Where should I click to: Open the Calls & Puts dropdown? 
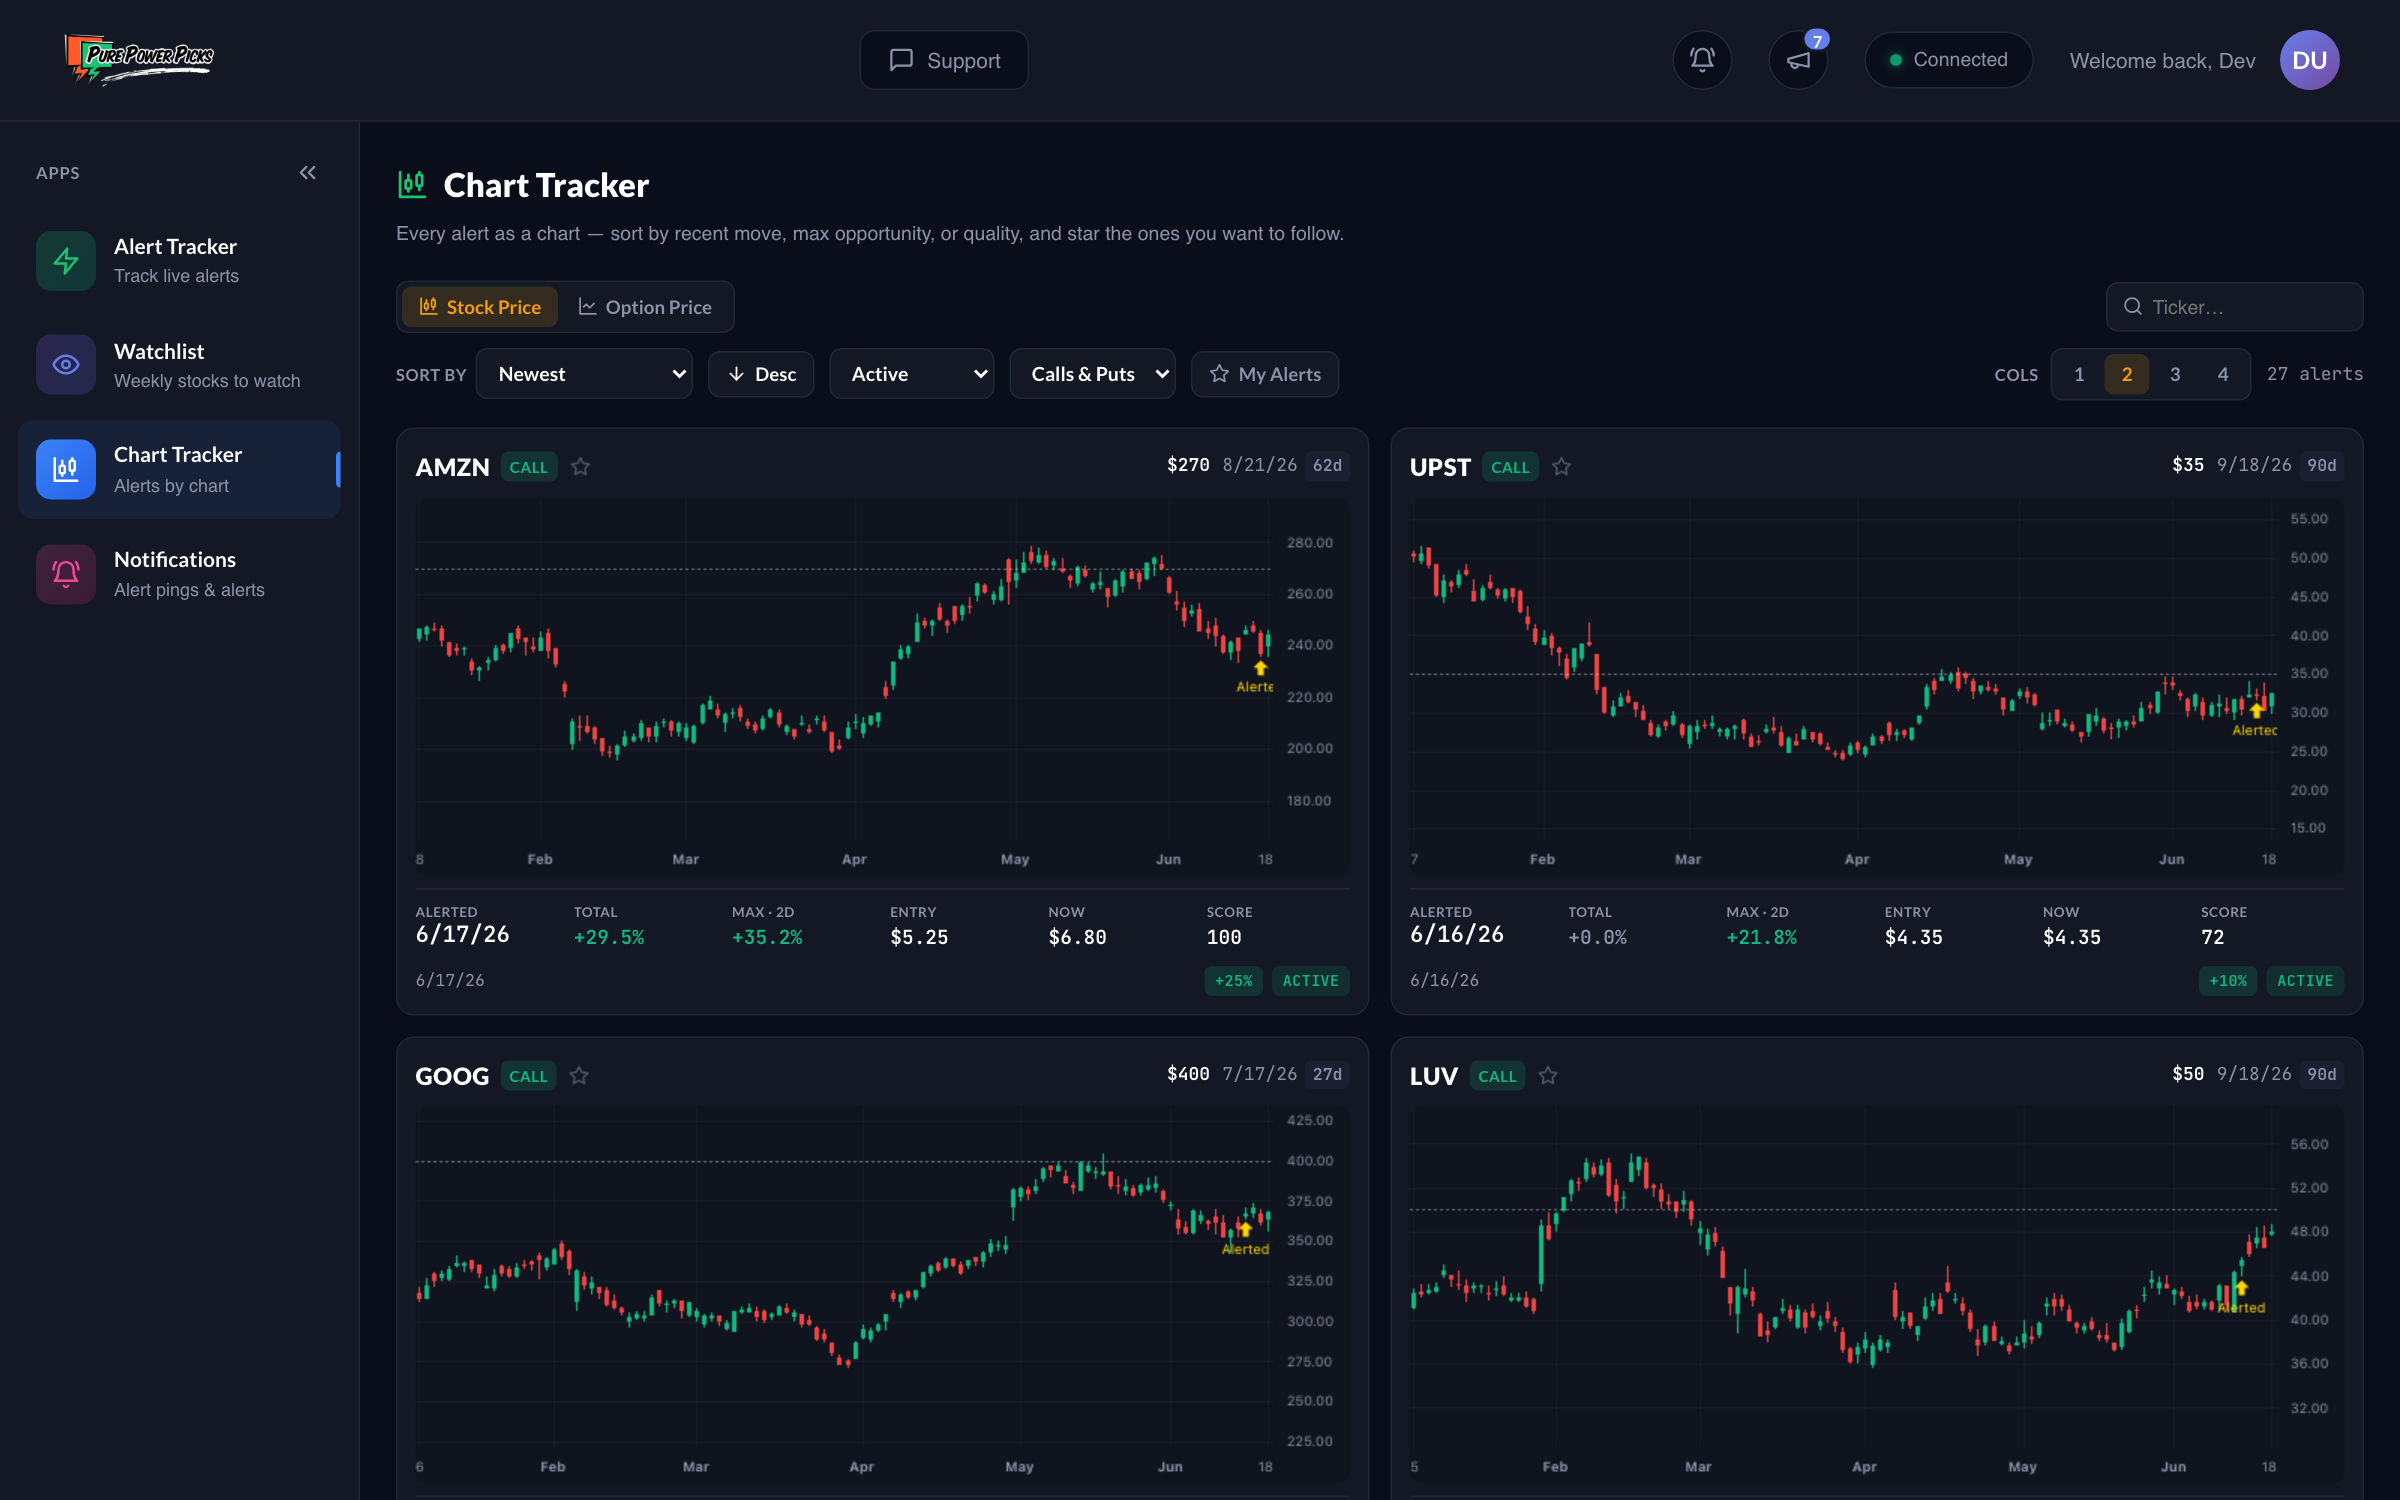click(x=1093, y=374)
